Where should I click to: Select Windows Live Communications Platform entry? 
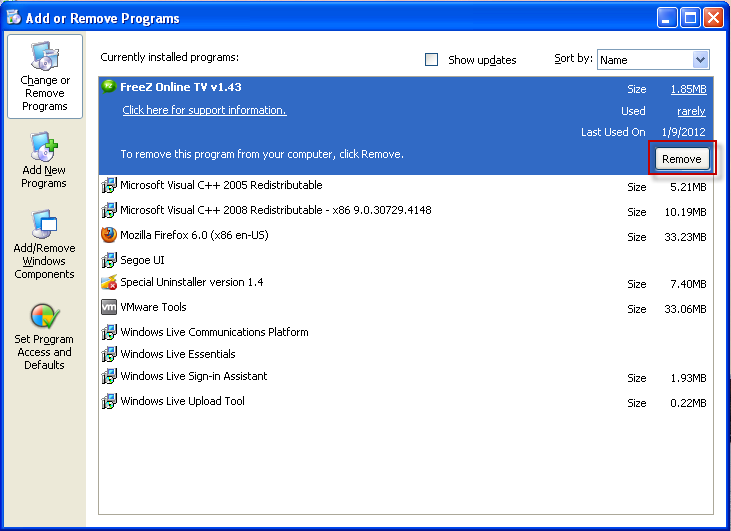click(406, 332)
